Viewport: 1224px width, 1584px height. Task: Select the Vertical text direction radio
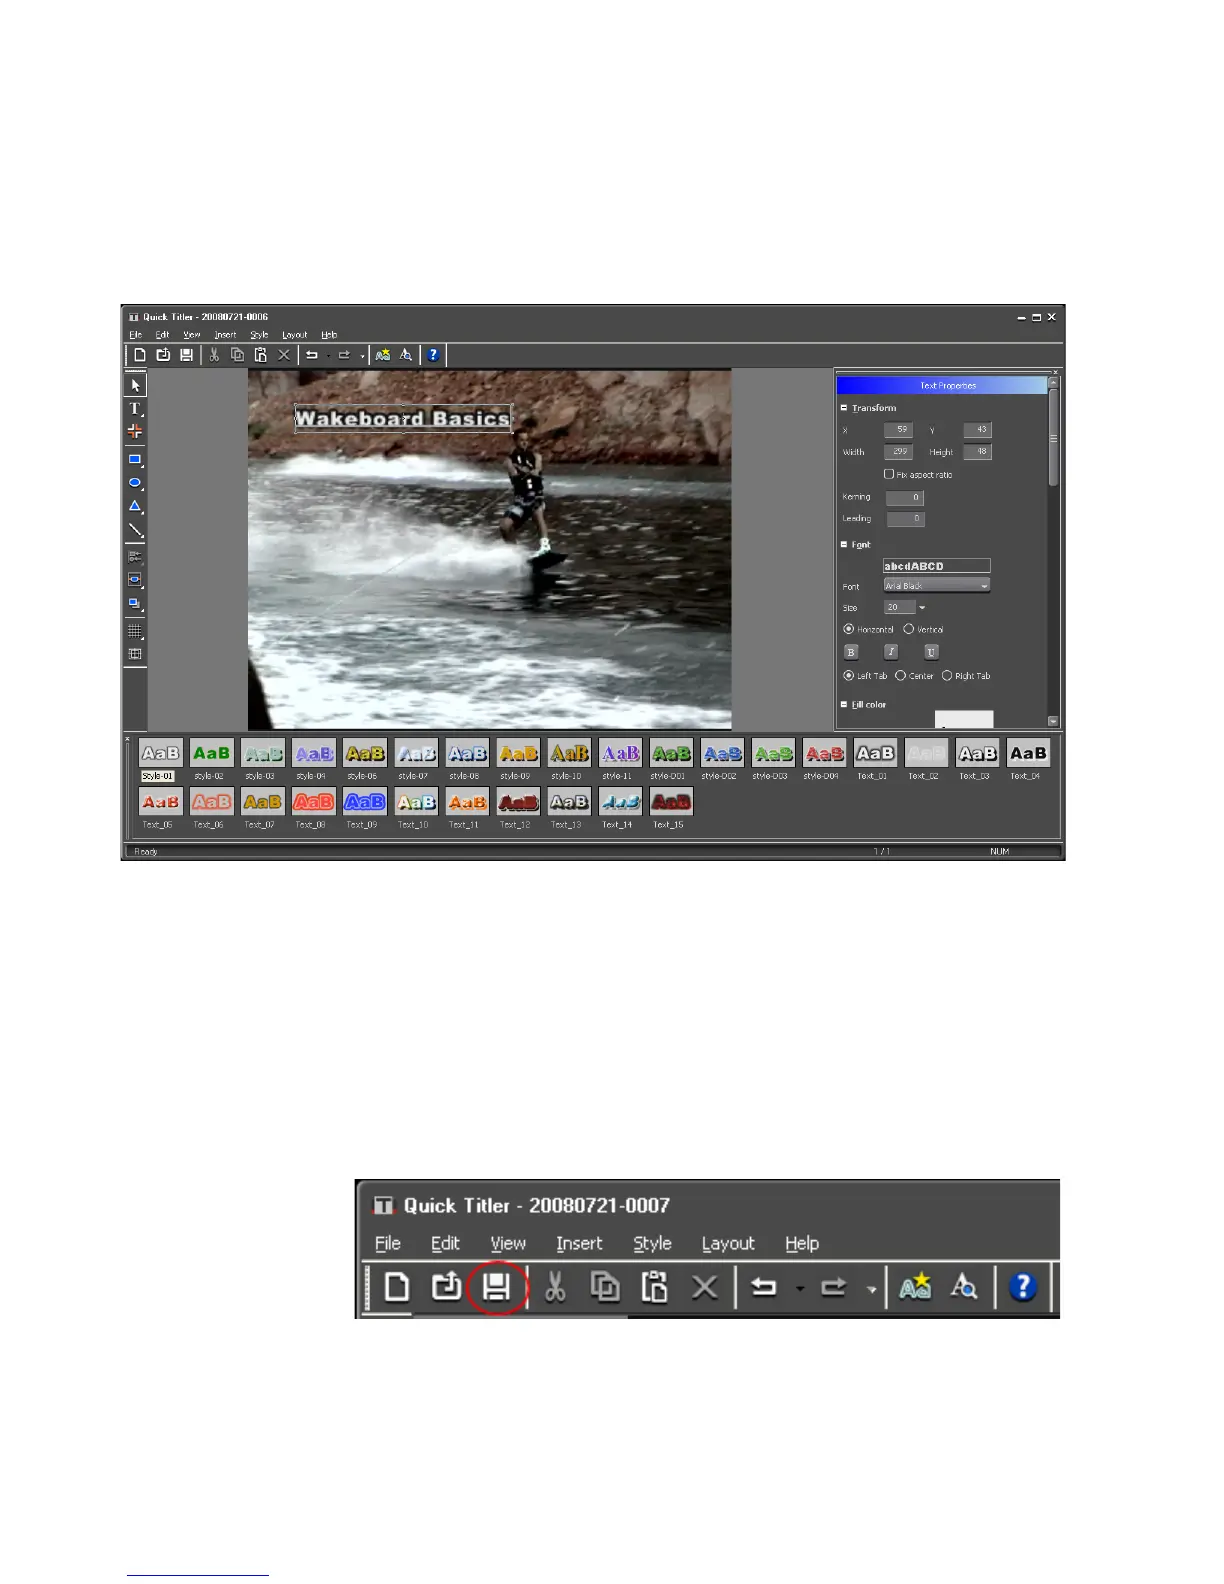(x=908, y=629)
